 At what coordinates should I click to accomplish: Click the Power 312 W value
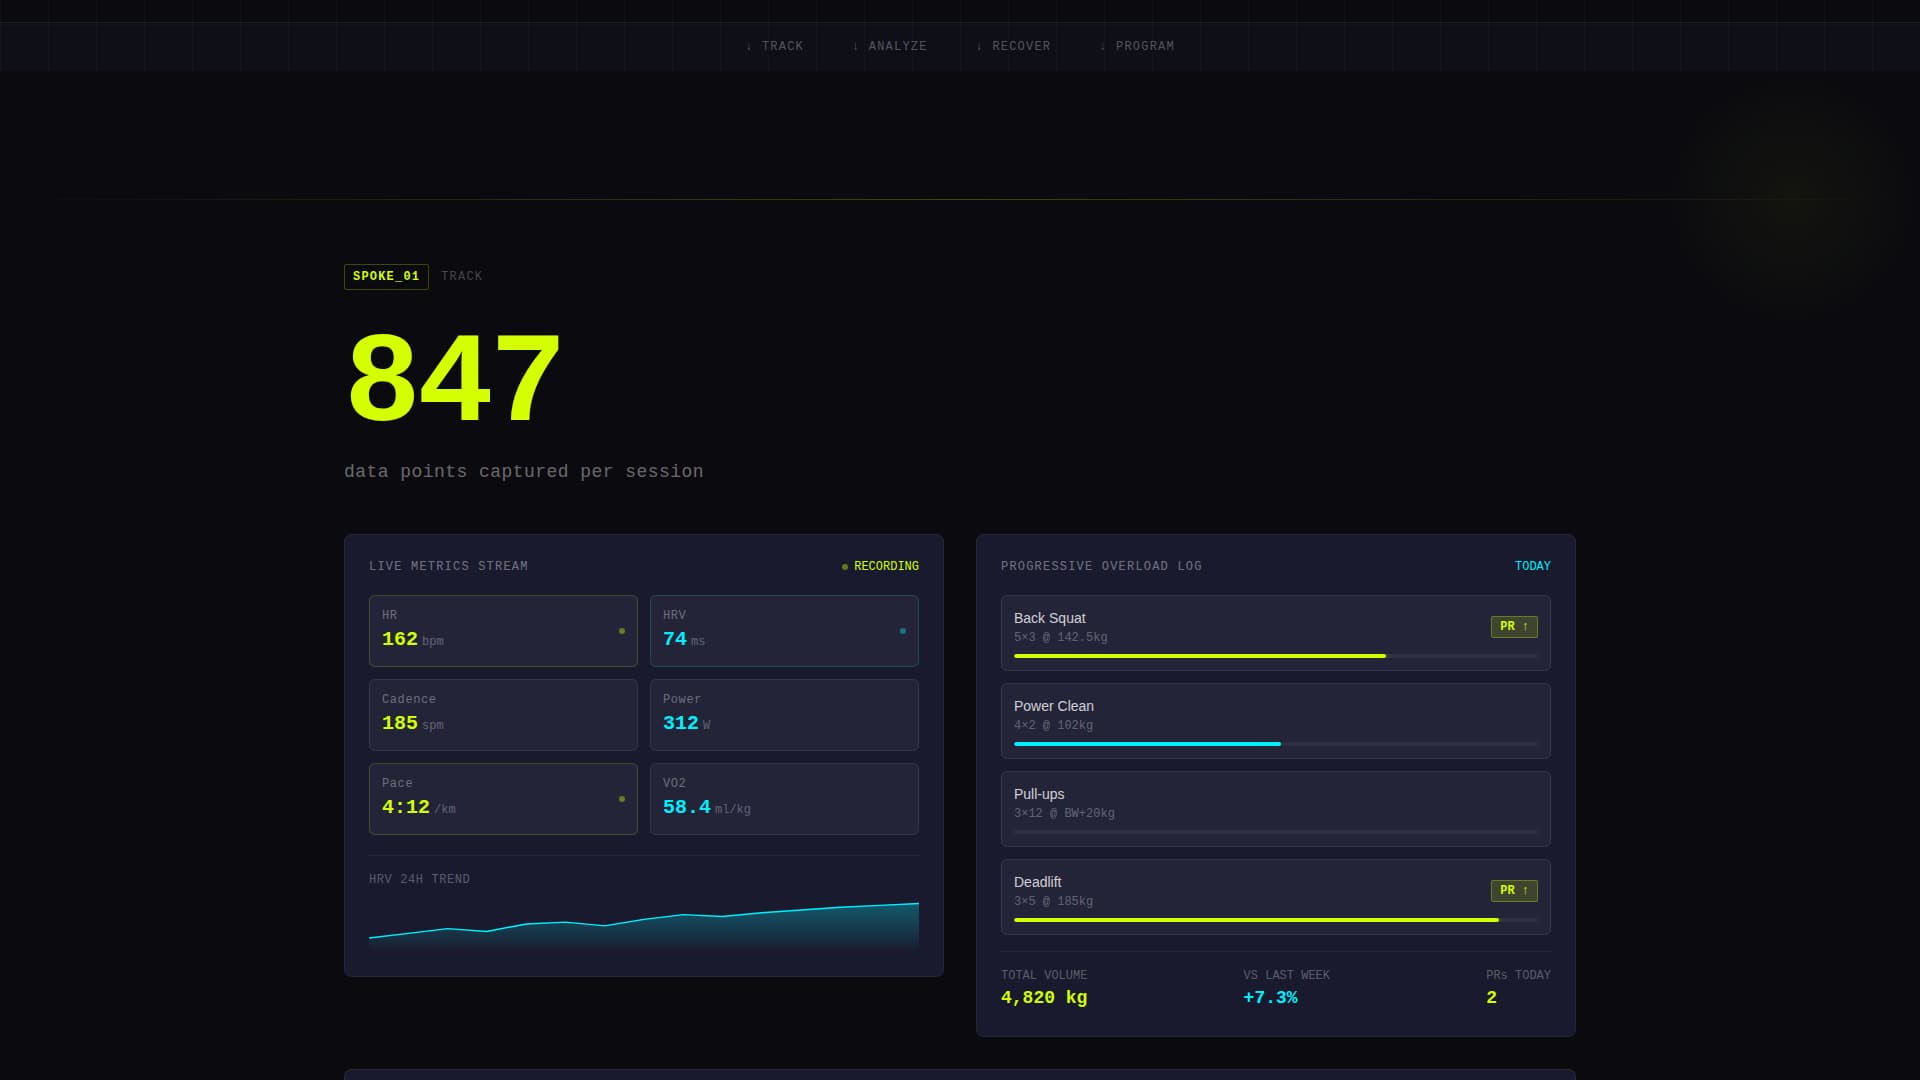coord(686,723)
